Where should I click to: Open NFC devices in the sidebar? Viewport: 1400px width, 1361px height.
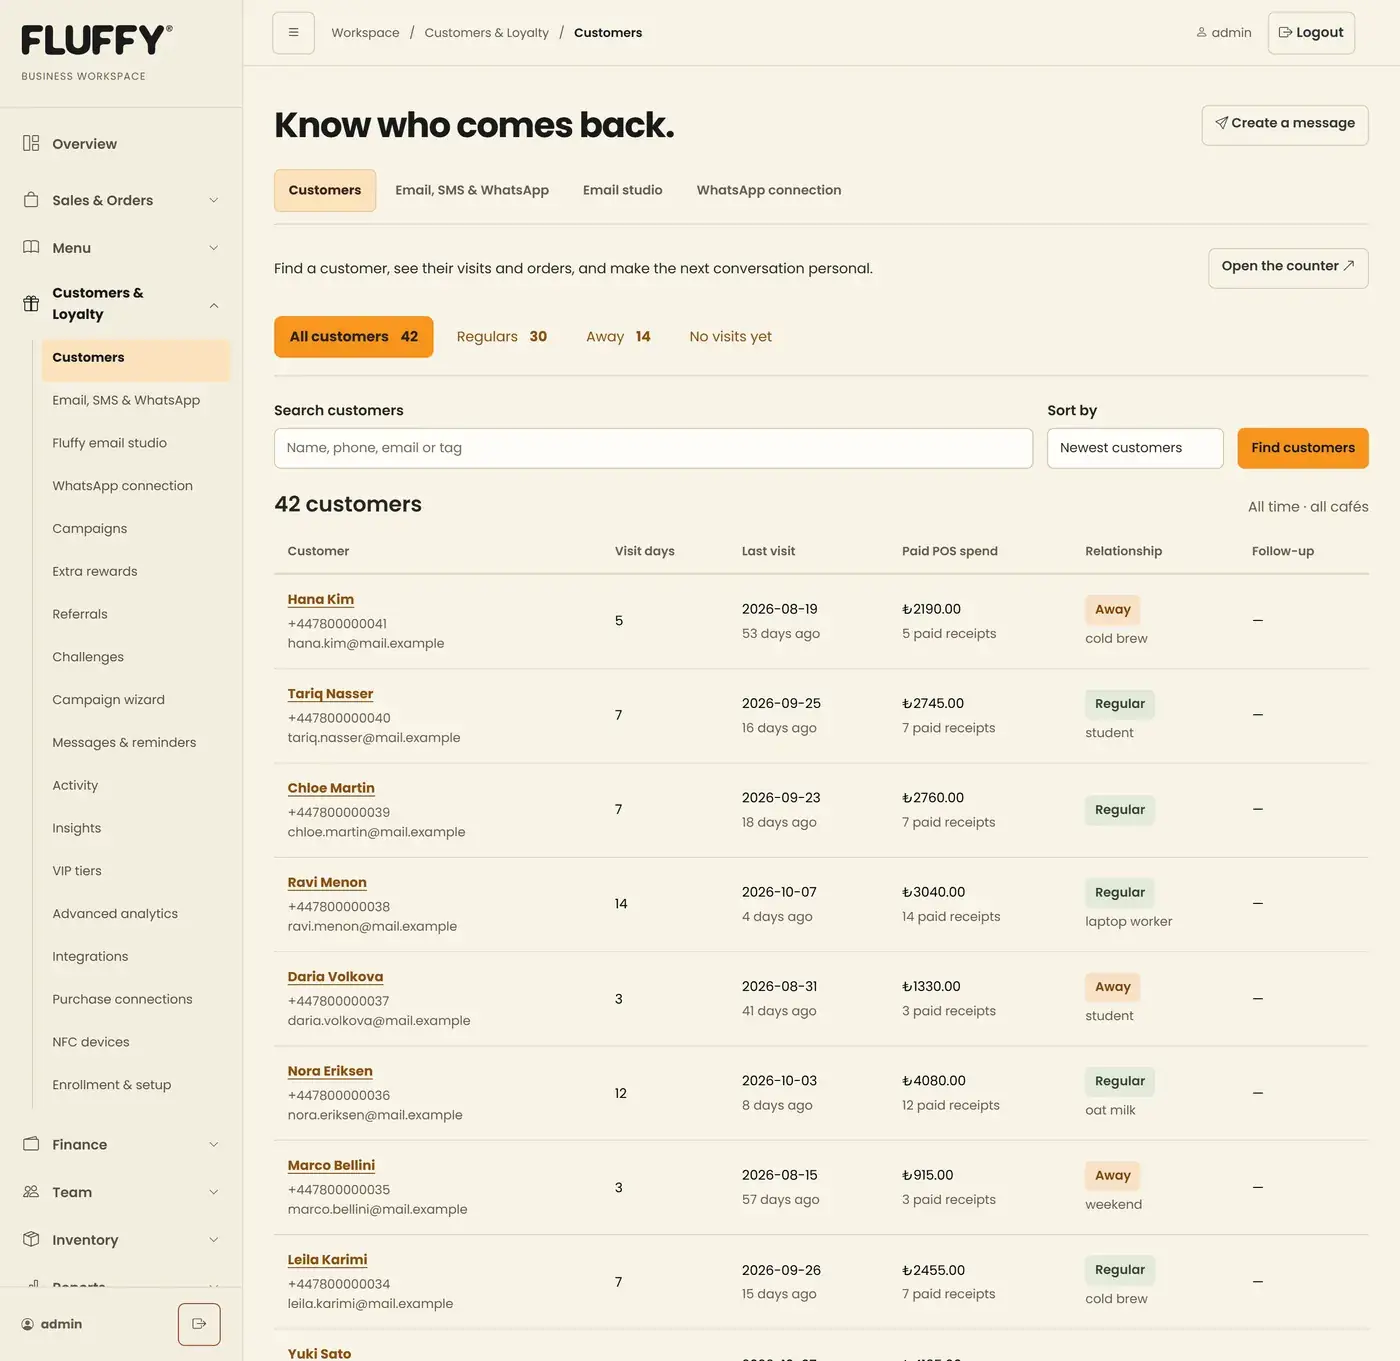coord(91,1042)
